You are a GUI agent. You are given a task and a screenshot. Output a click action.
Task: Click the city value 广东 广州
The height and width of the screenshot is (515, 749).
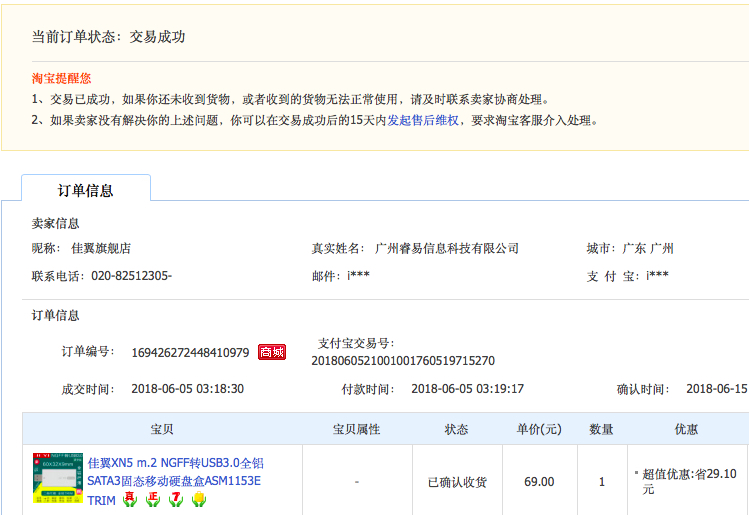pyautogui.click(x=648, y=248)
